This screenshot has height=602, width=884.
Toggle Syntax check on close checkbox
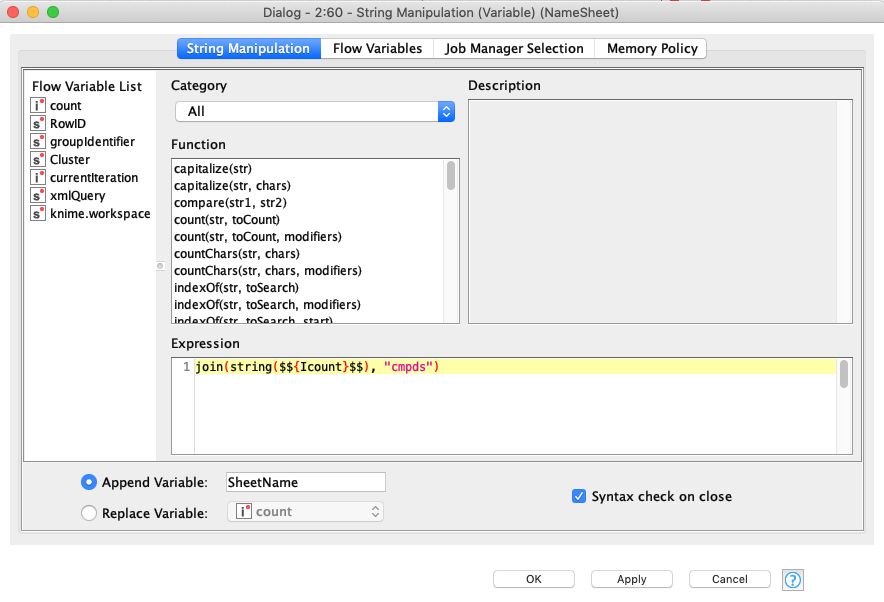[x=578, y=496]
